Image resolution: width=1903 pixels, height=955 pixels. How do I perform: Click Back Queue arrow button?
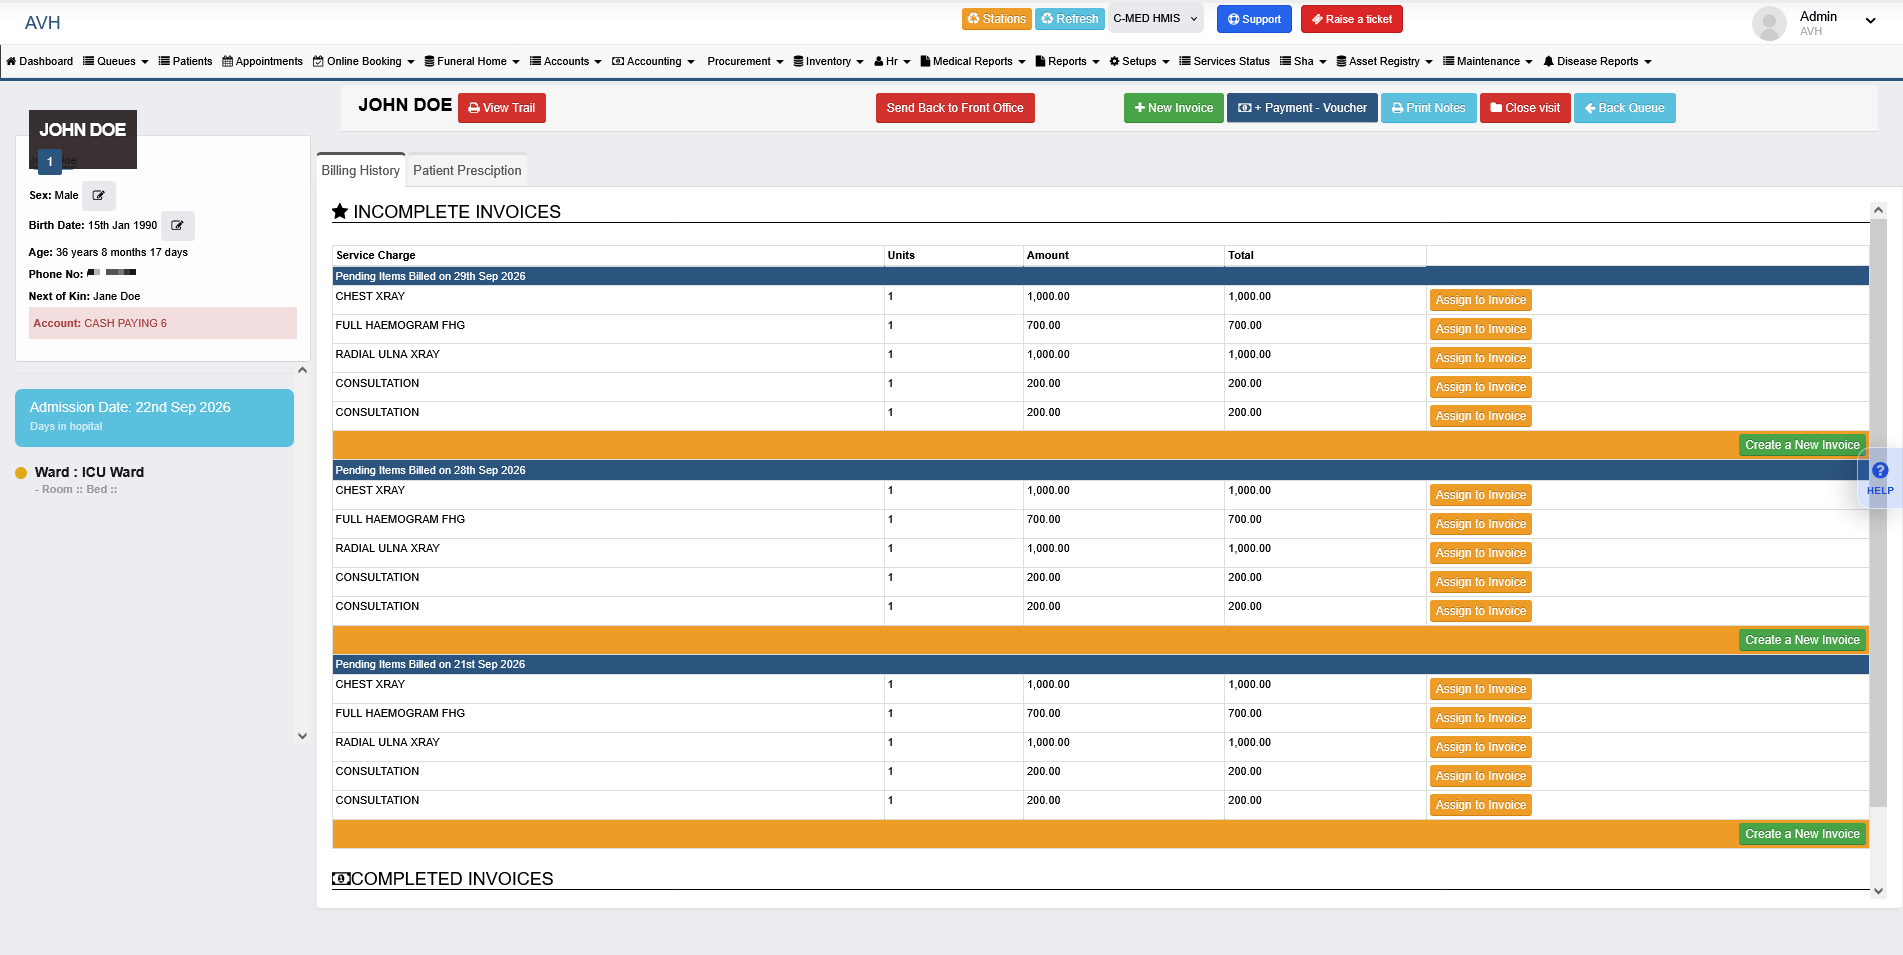click(1625, 108)
